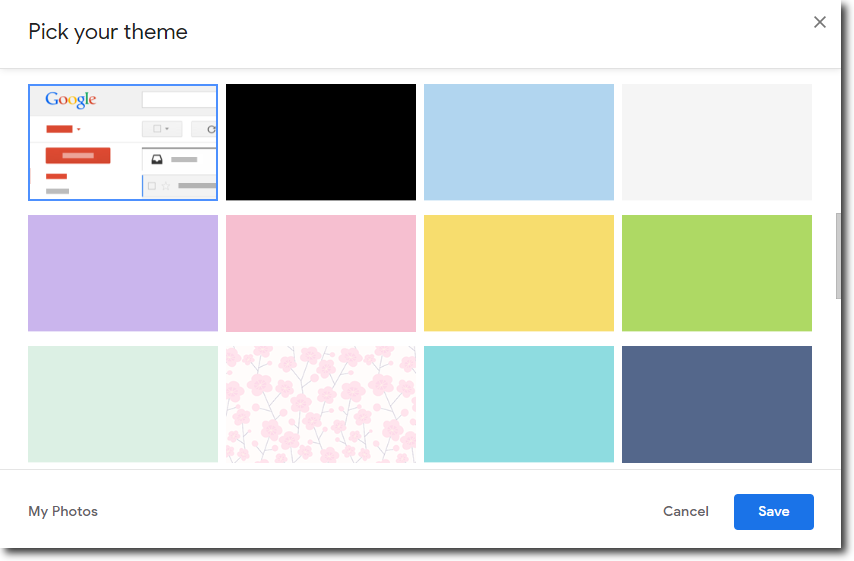Click the scrollbar track above the thumb
This screenshot has width=854, height=561.
(x=839, y=140)
